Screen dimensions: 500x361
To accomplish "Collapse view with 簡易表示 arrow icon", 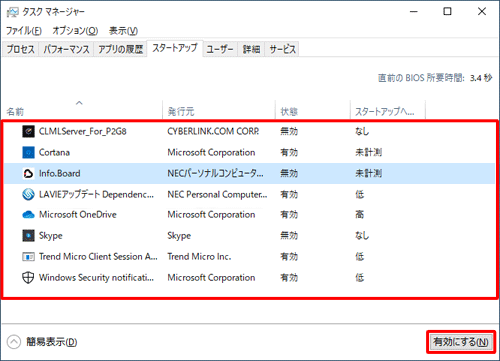I will tap(14, 342).
